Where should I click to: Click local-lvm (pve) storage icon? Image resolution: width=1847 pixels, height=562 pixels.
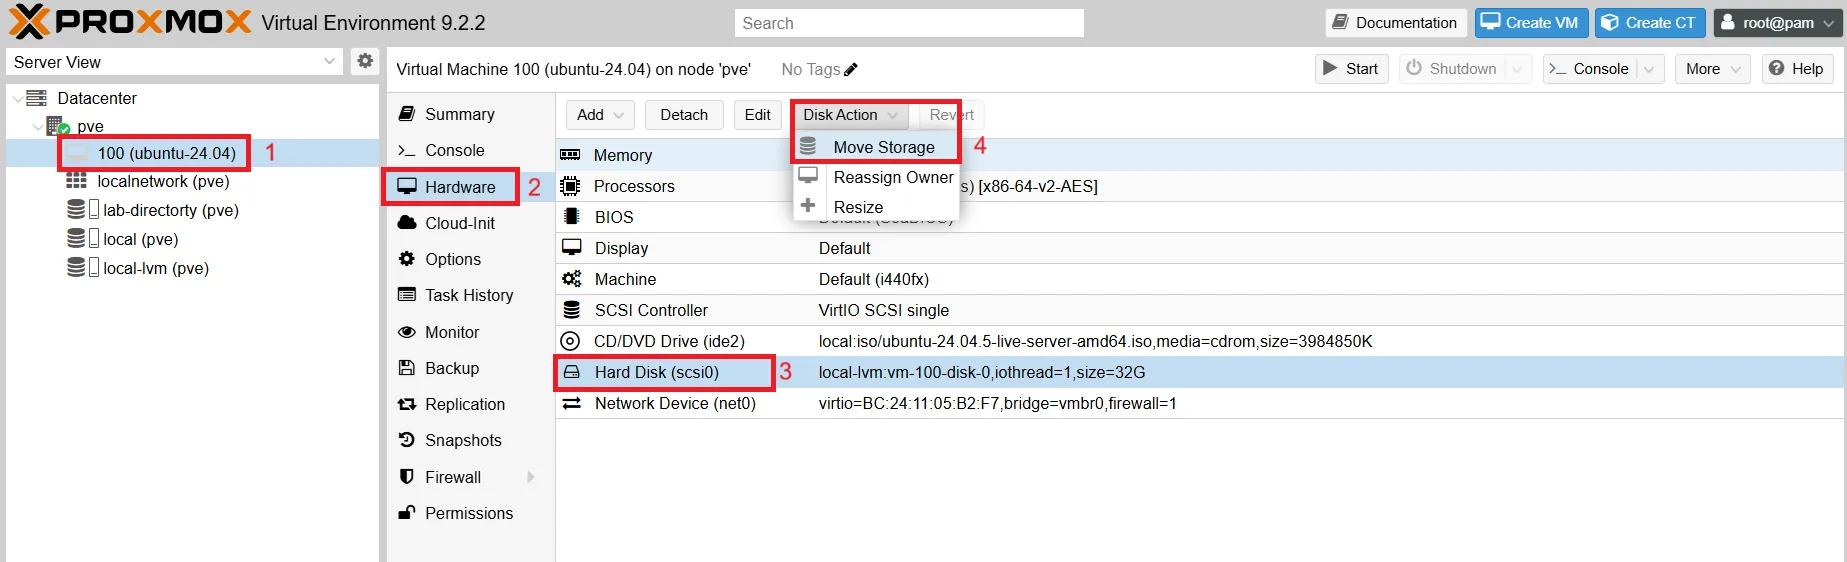(76, 268)
